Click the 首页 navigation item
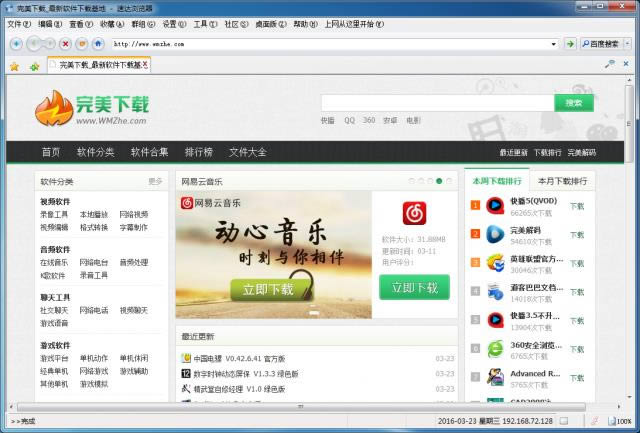Screen dimensions: 640x433 pyautogui.click(x=51, y=152)
